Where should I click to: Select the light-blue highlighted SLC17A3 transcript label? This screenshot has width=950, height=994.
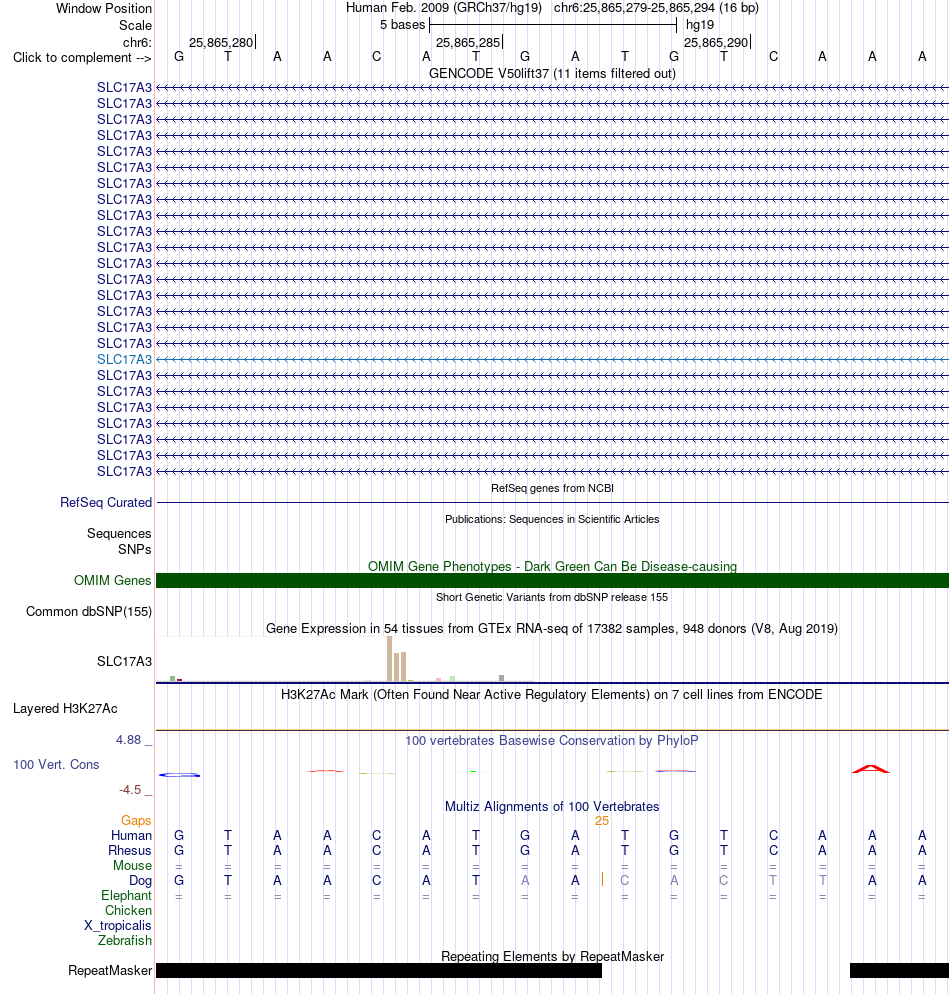124,359
